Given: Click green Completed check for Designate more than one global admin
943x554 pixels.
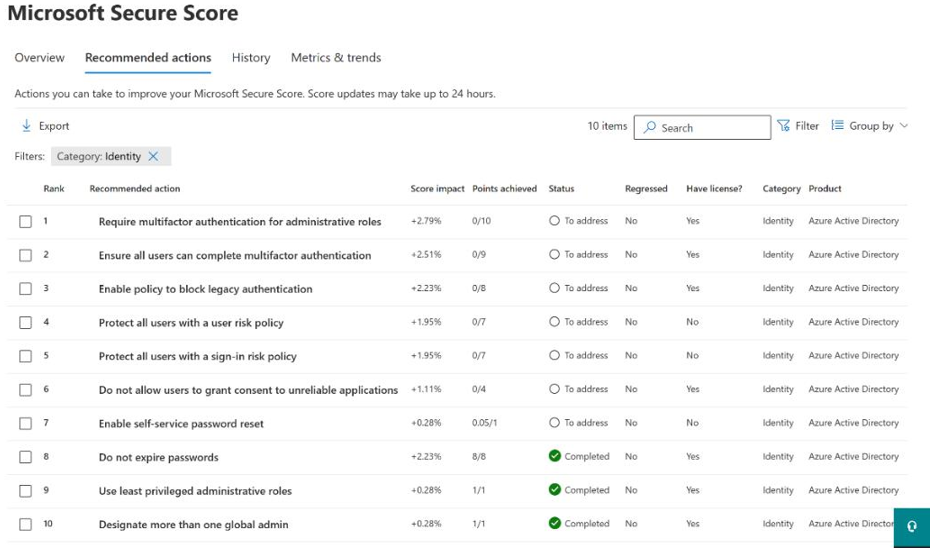Looking at the screenshot, I should [x=554, y=523].
